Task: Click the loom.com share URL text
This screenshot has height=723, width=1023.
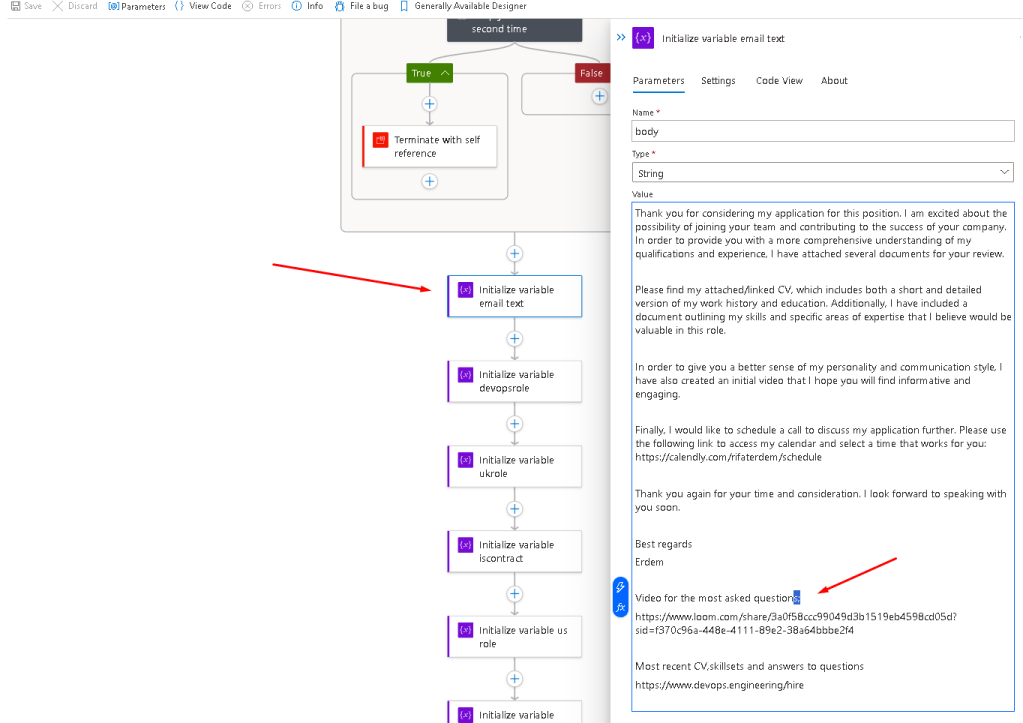Action: pos(796,623)
